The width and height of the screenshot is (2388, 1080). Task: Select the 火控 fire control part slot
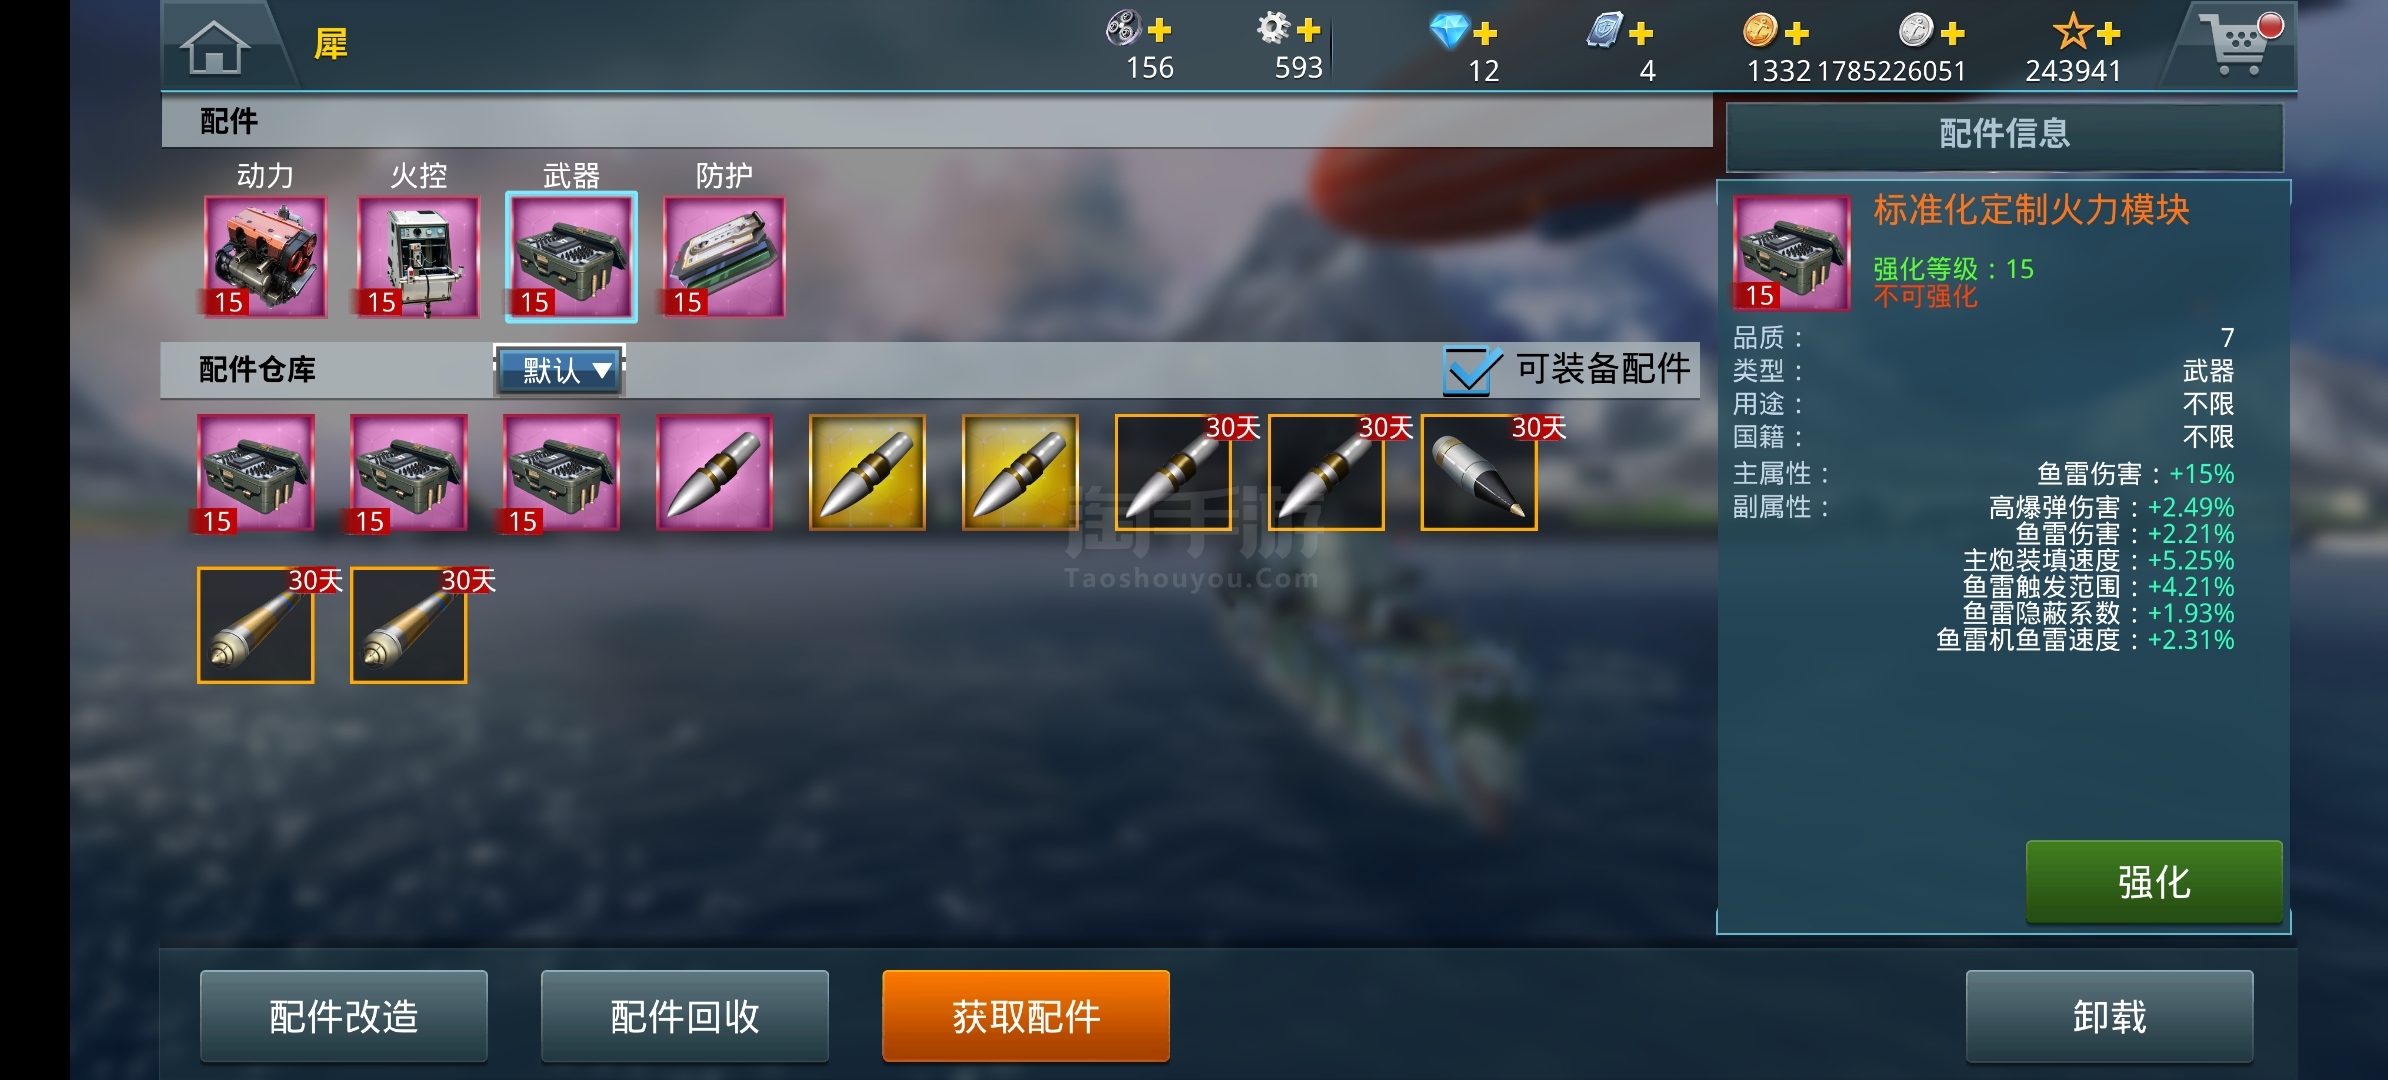418,257
